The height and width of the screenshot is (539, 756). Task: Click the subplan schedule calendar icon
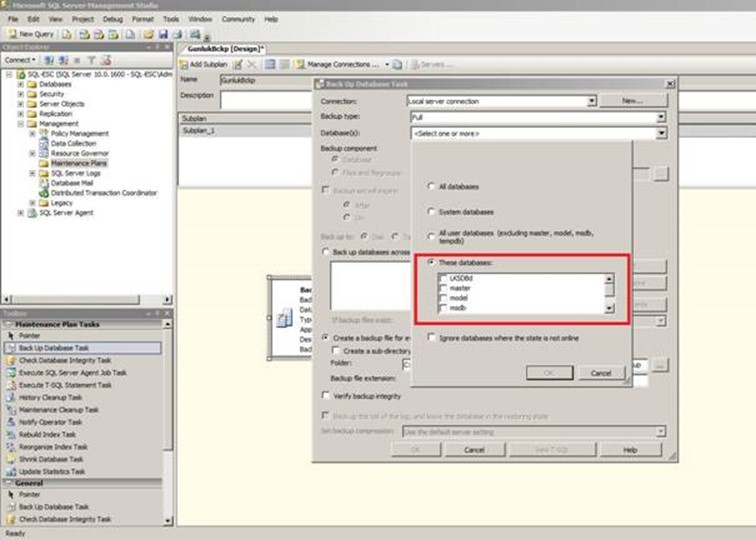point(270,64)
